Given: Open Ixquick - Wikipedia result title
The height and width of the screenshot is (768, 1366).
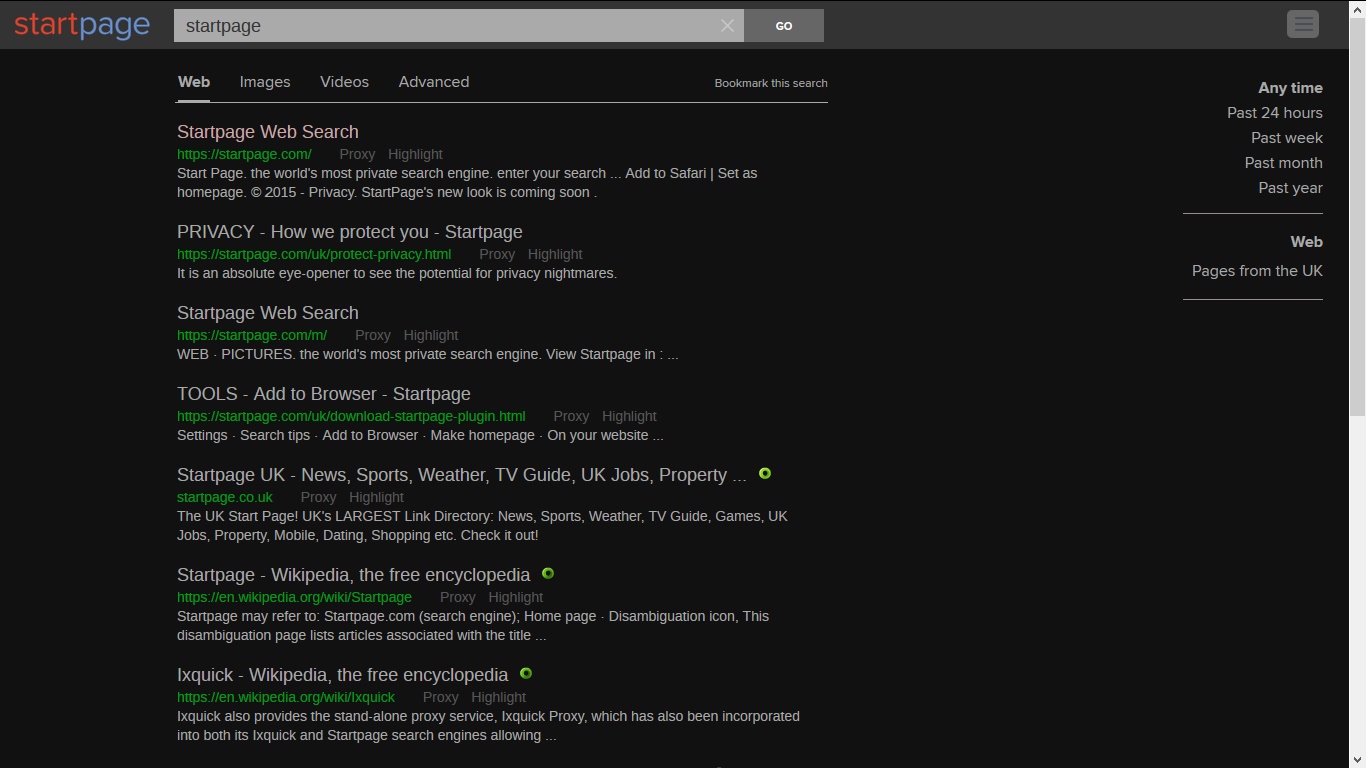Looking at the screenshot, I should tap(343, 675).
